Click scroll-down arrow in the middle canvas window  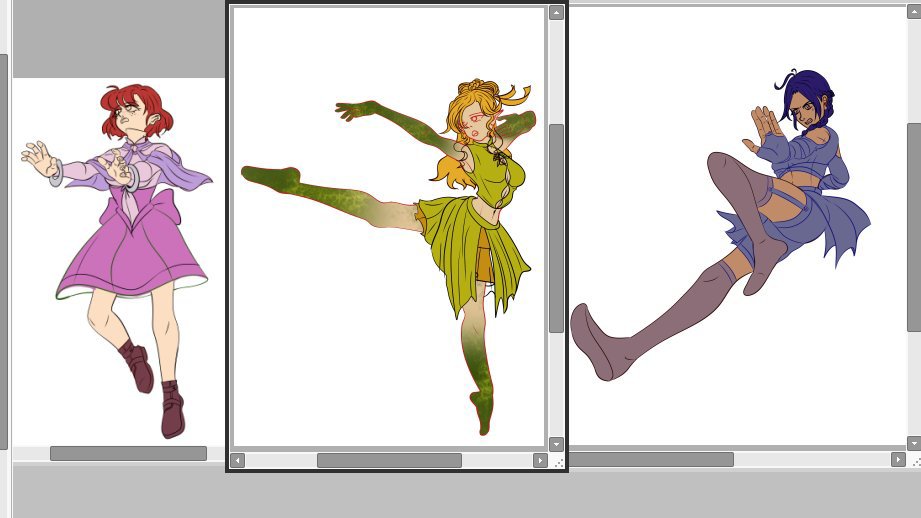556,444
